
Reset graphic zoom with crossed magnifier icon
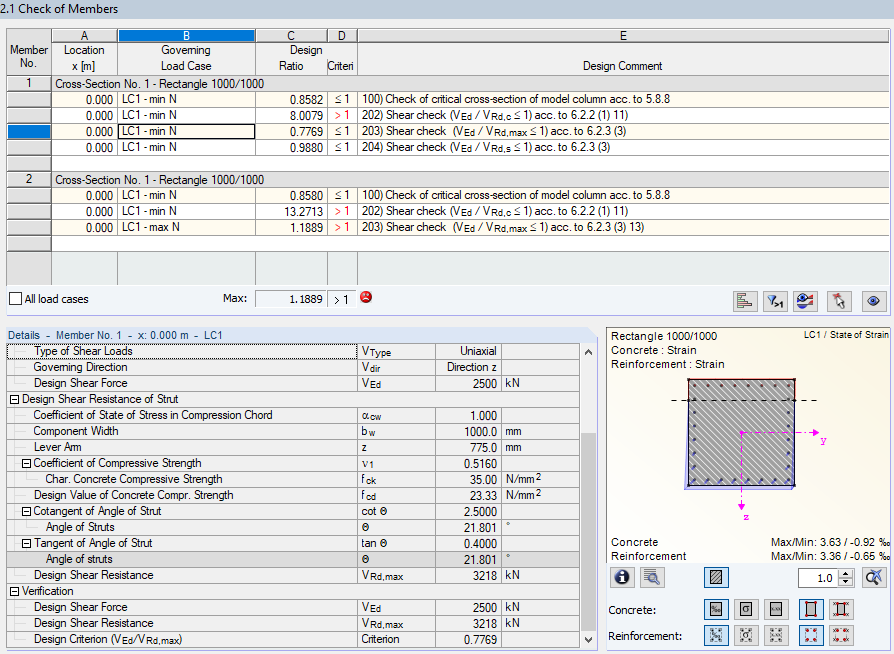click(x=873, y=578)
